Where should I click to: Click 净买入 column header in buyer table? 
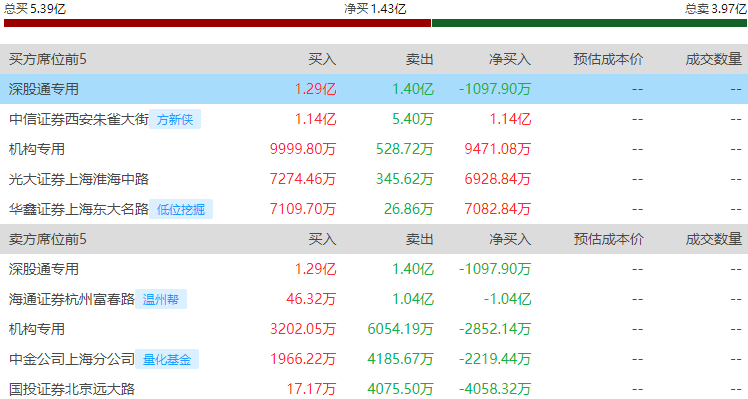pos(510,59)
